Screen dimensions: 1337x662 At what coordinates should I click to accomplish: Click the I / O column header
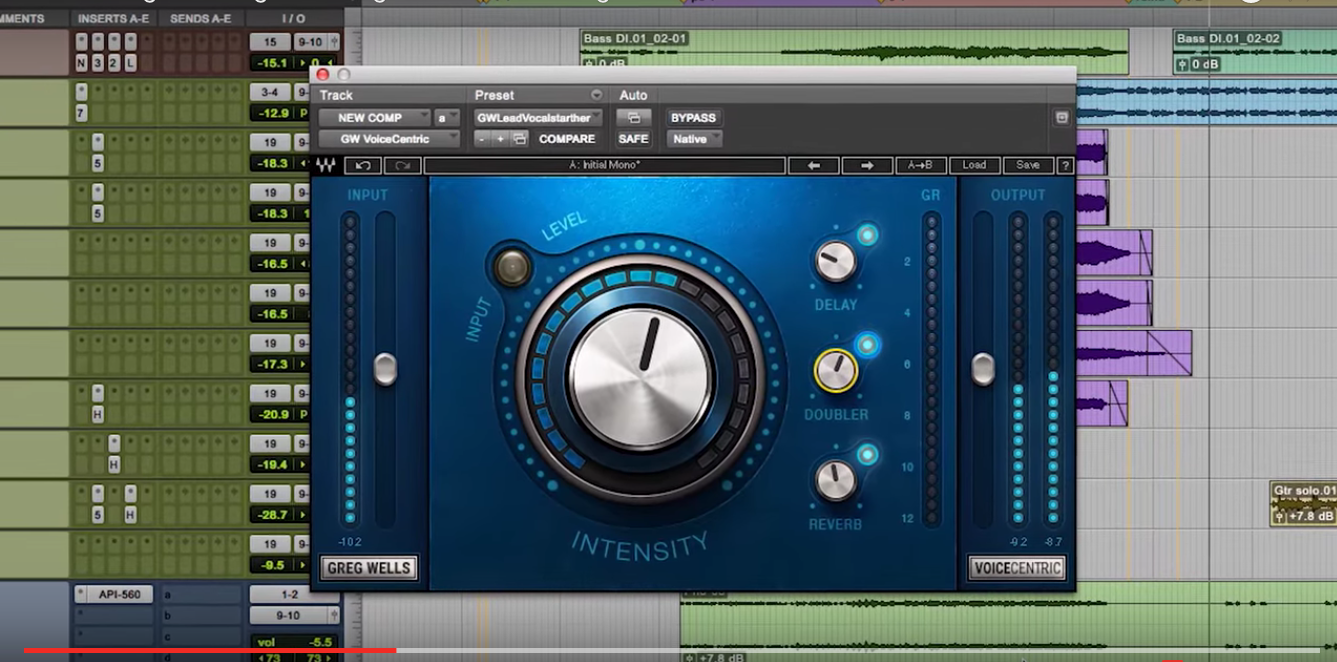click(294, 19)
